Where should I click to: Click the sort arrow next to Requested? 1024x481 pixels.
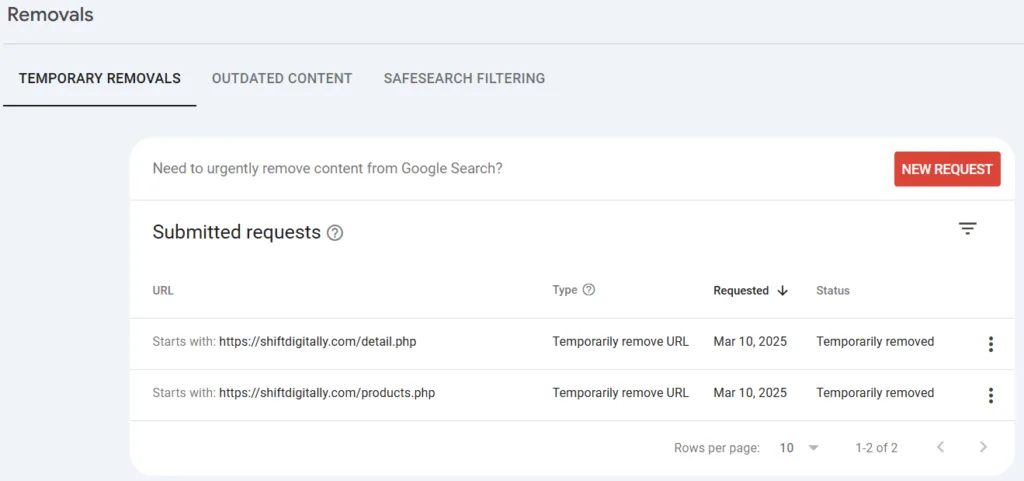[782, 291]
